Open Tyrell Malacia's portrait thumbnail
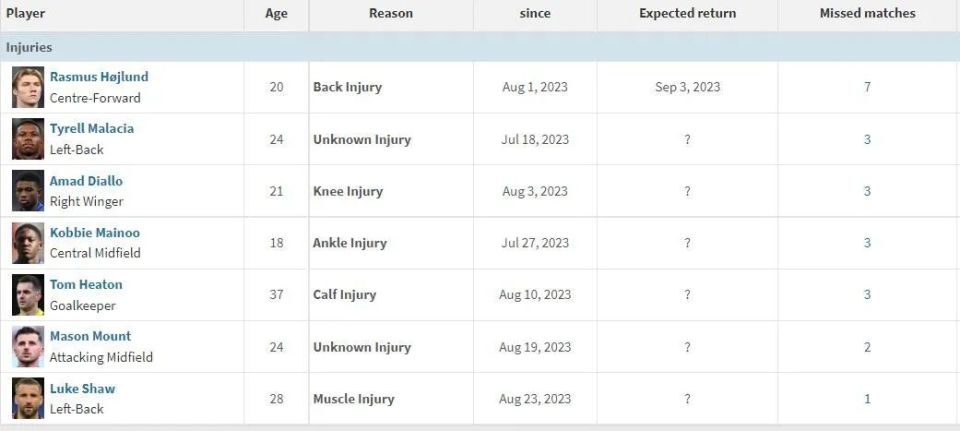 (x=28, y=139)
